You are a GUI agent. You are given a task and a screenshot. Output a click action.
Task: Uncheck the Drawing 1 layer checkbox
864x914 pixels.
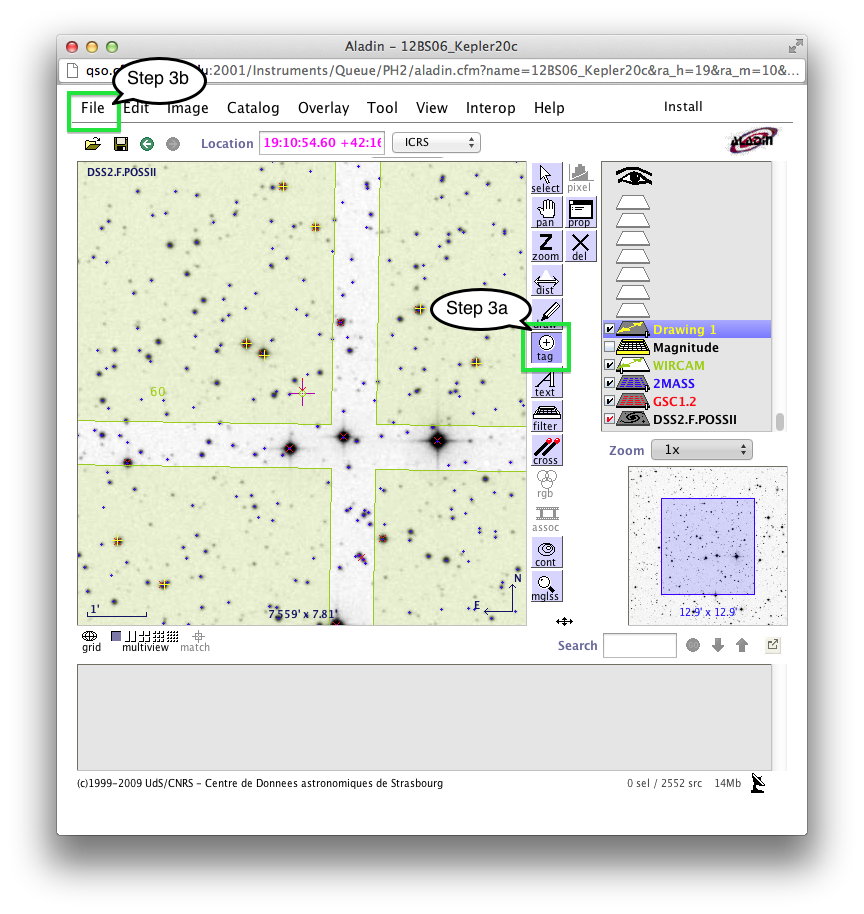coord(609,329)
